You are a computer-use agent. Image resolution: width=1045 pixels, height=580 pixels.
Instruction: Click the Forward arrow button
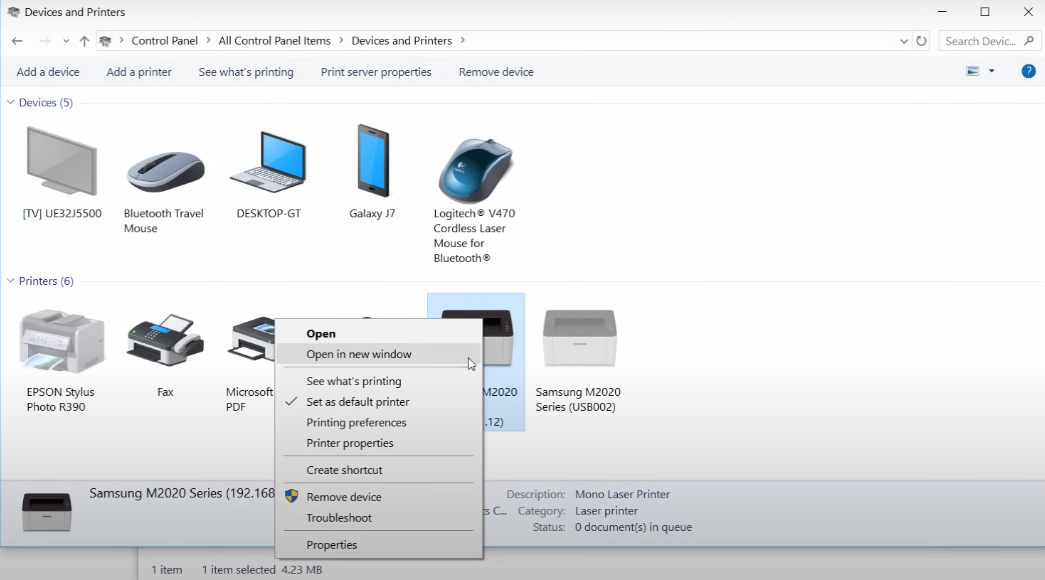[x=44, y=41]
